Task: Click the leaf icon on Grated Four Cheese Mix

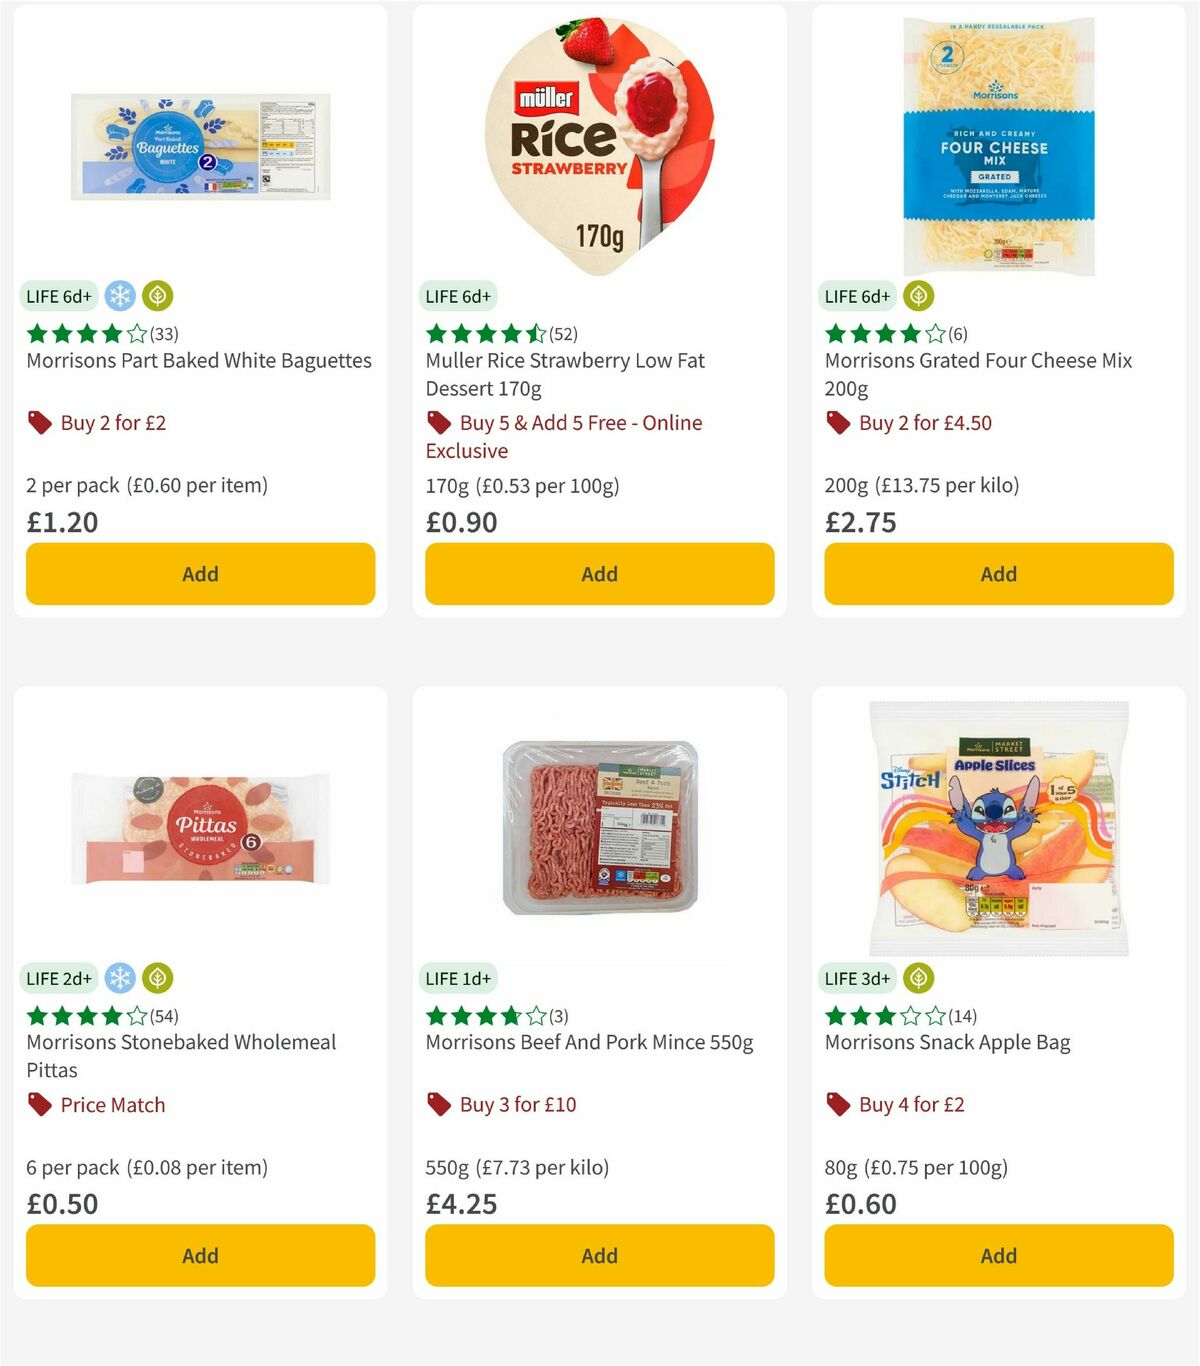Action: (916, 296)
